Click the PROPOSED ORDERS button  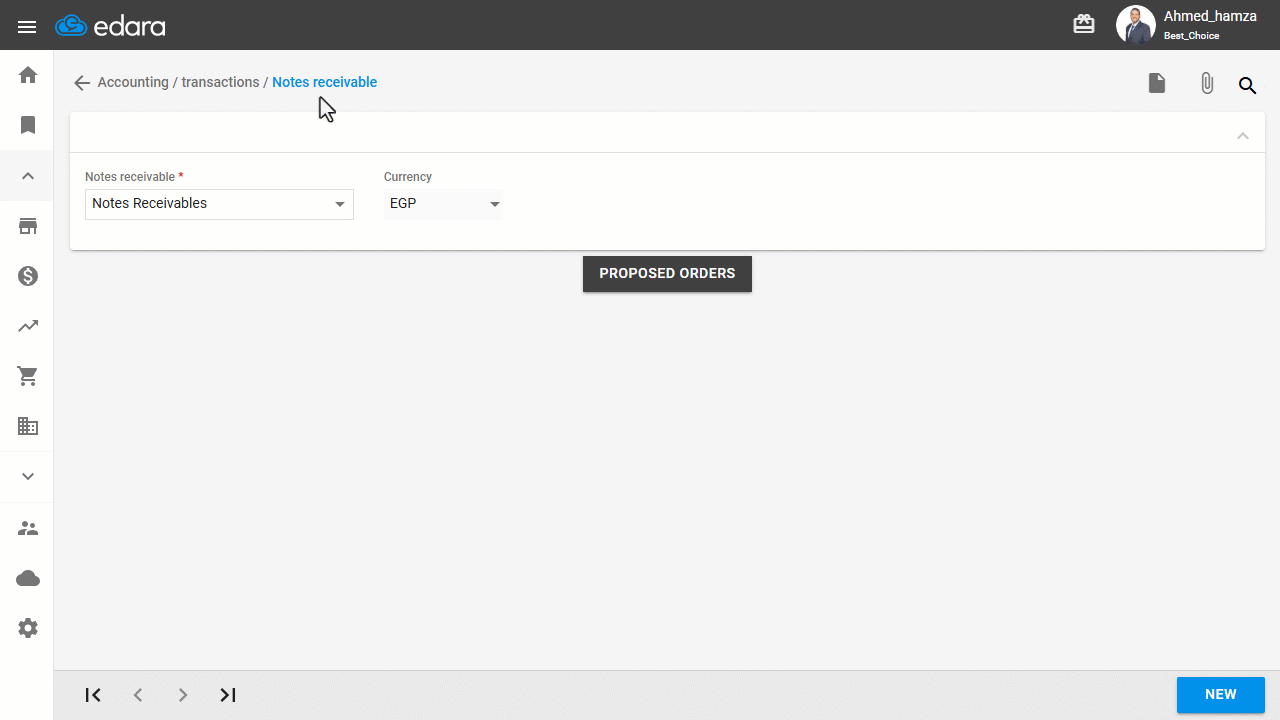667,274
